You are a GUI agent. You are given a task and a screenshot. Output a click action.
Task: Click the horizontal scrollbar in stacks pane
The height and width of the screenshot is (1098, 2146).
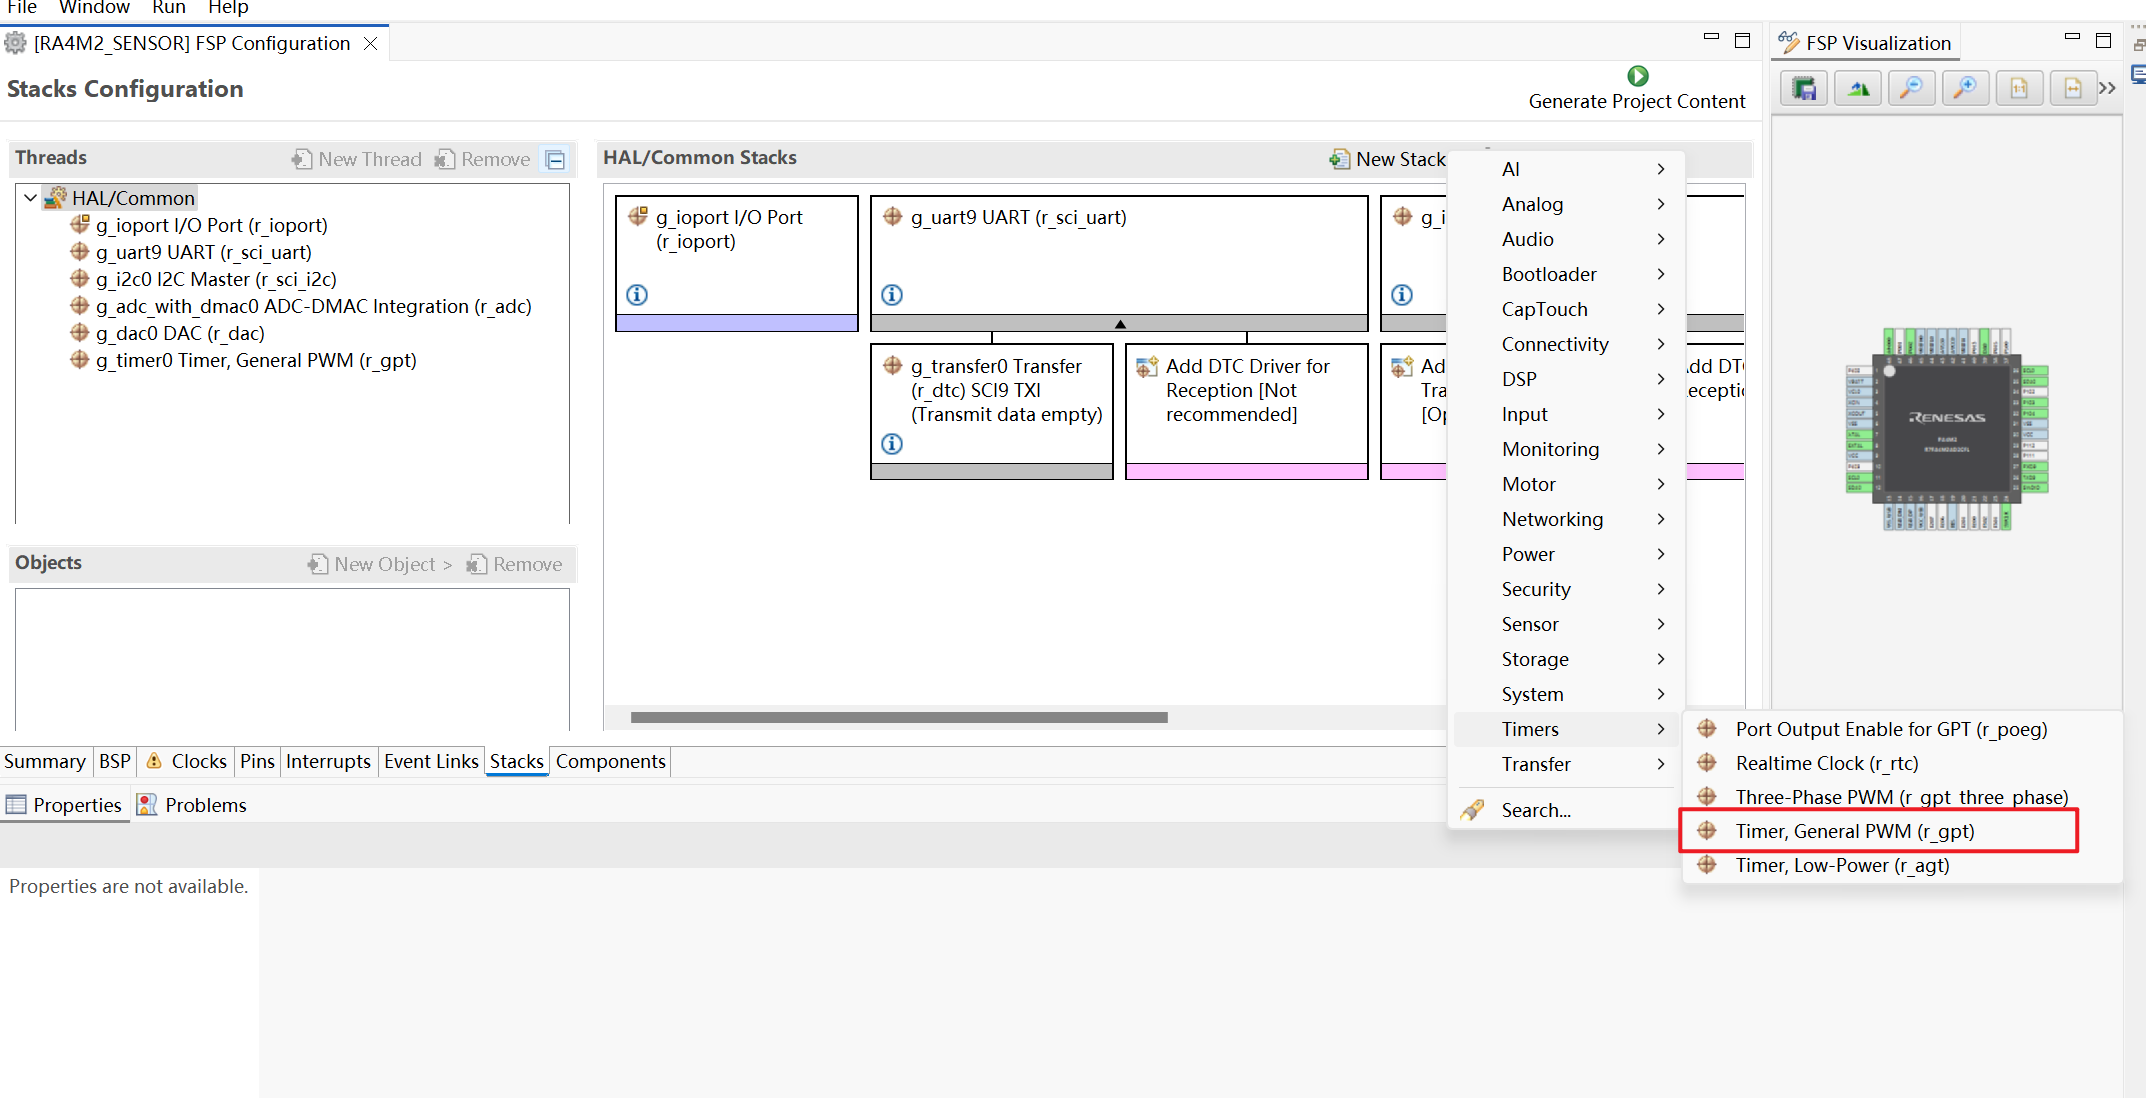899,717
